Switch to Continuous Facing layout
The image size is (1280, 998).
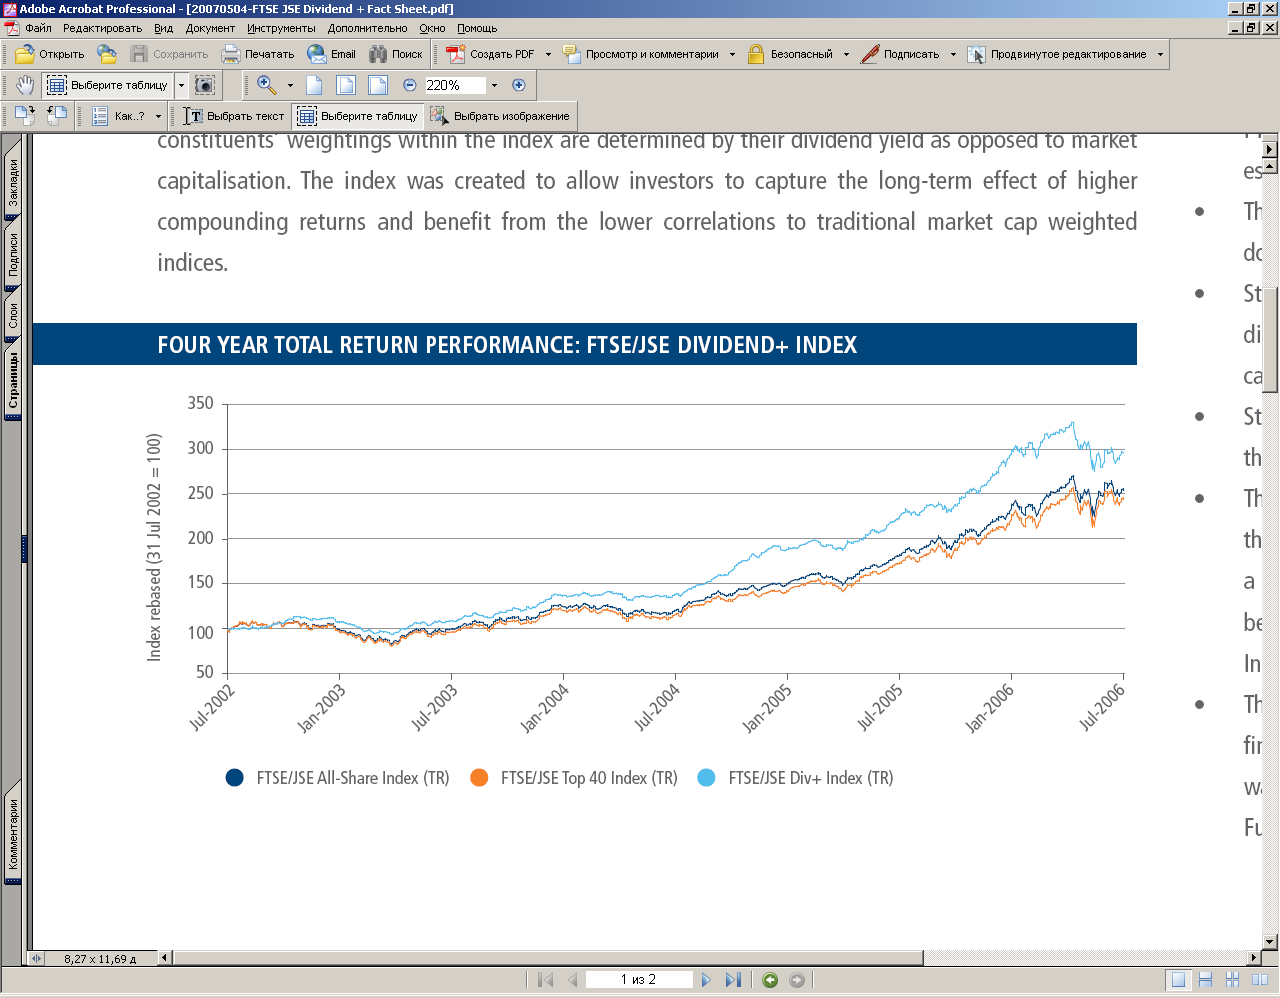tap(1232, 980)
